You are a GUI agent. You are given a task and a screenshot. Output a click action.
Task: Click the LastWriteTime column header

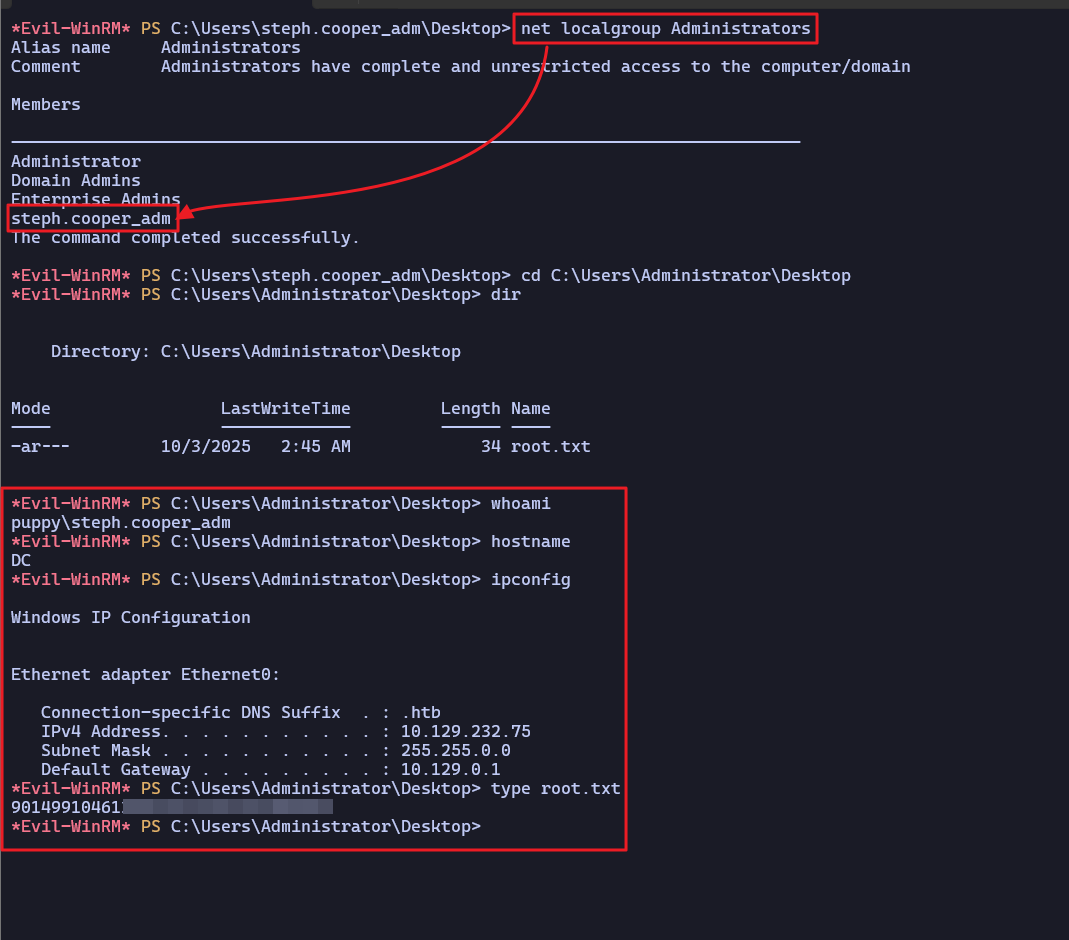285,408
